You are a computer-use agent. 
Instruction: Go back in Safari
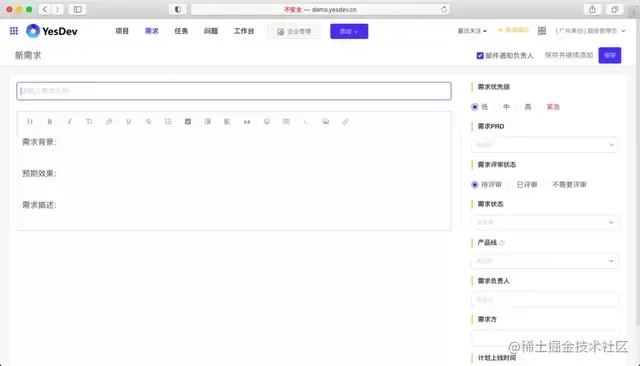(45, 9)
